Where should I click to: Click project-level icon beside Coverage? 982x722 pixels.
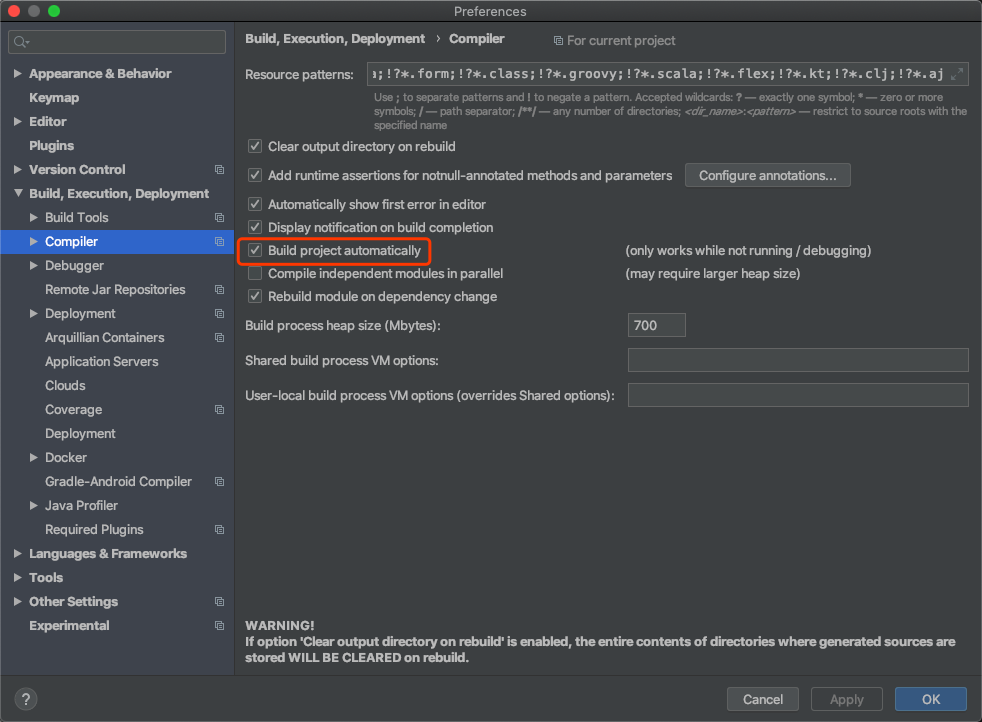tap(219, 410)
